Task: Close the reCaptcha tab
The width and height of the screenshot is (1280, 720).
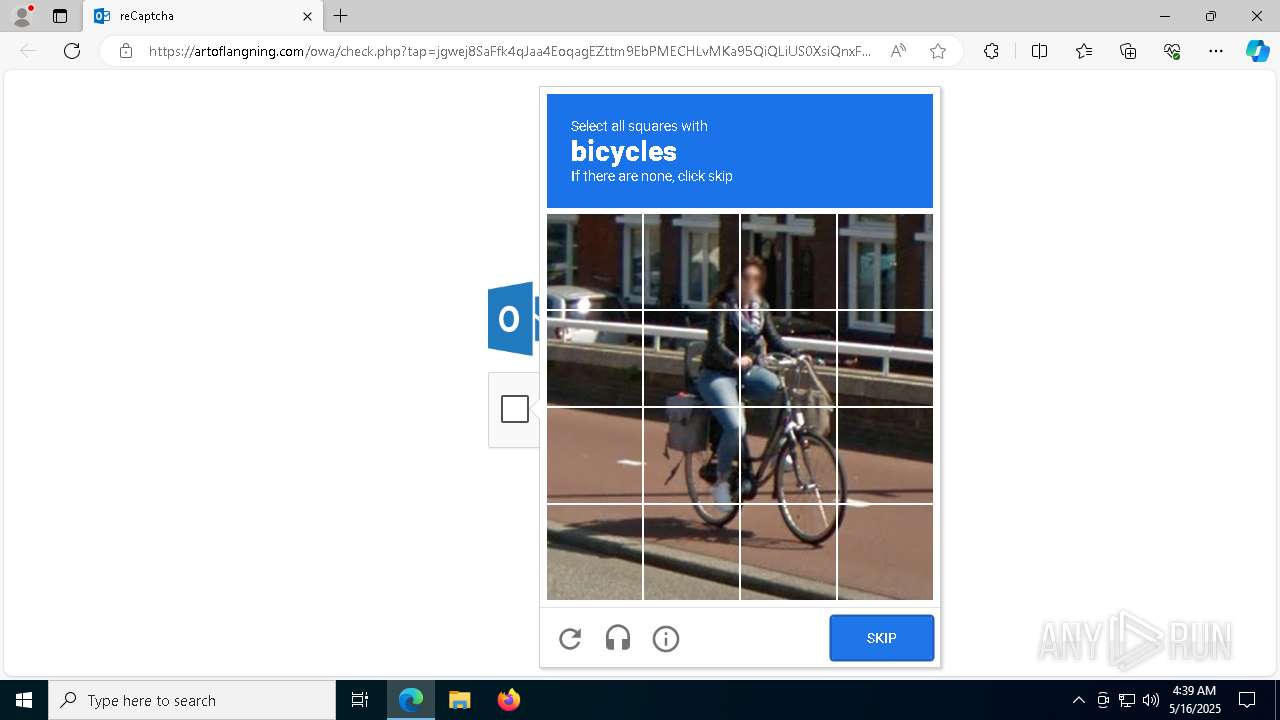Action: (x=307, y=16)
